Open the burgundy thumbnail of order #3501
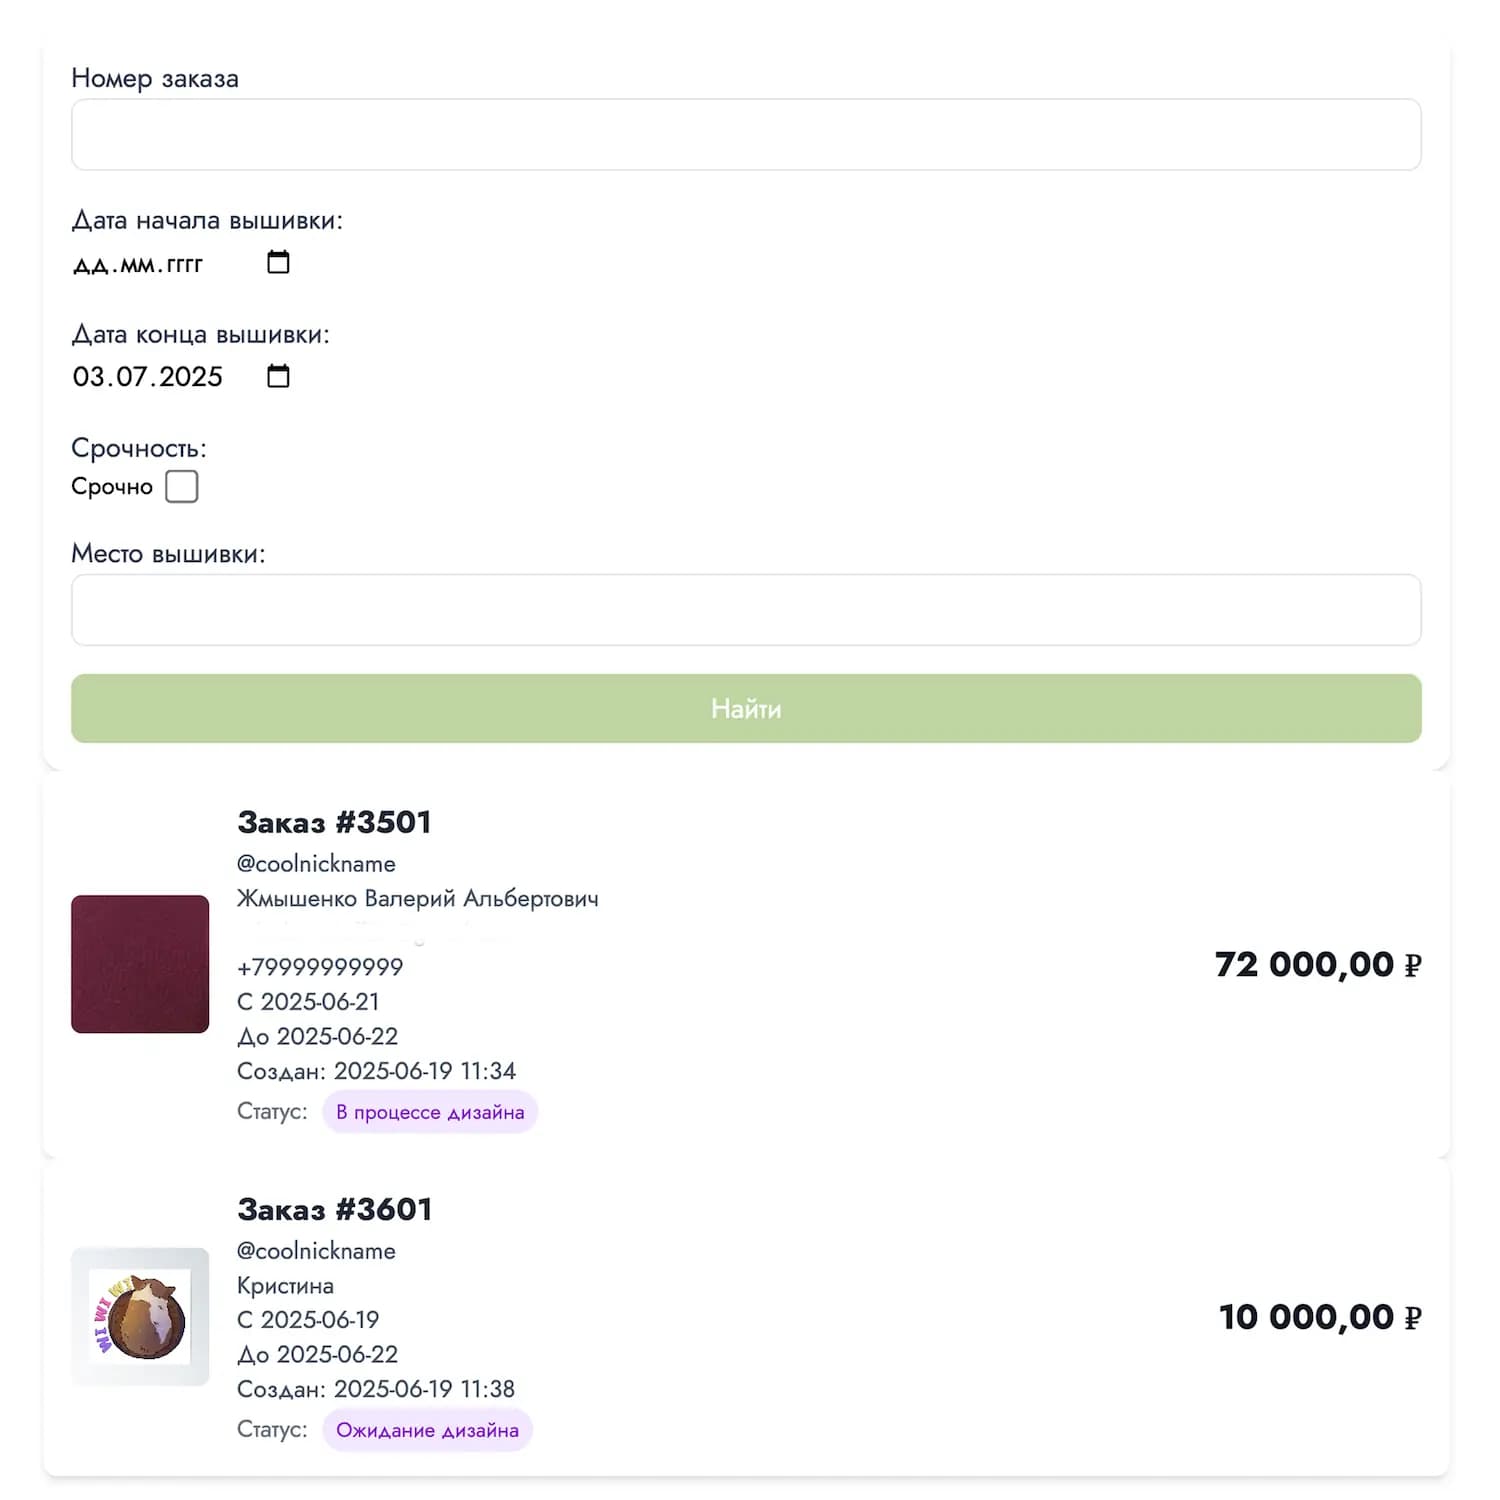Image resolution: width=1500 pixels, height=1500 pixels. [140, 964]
